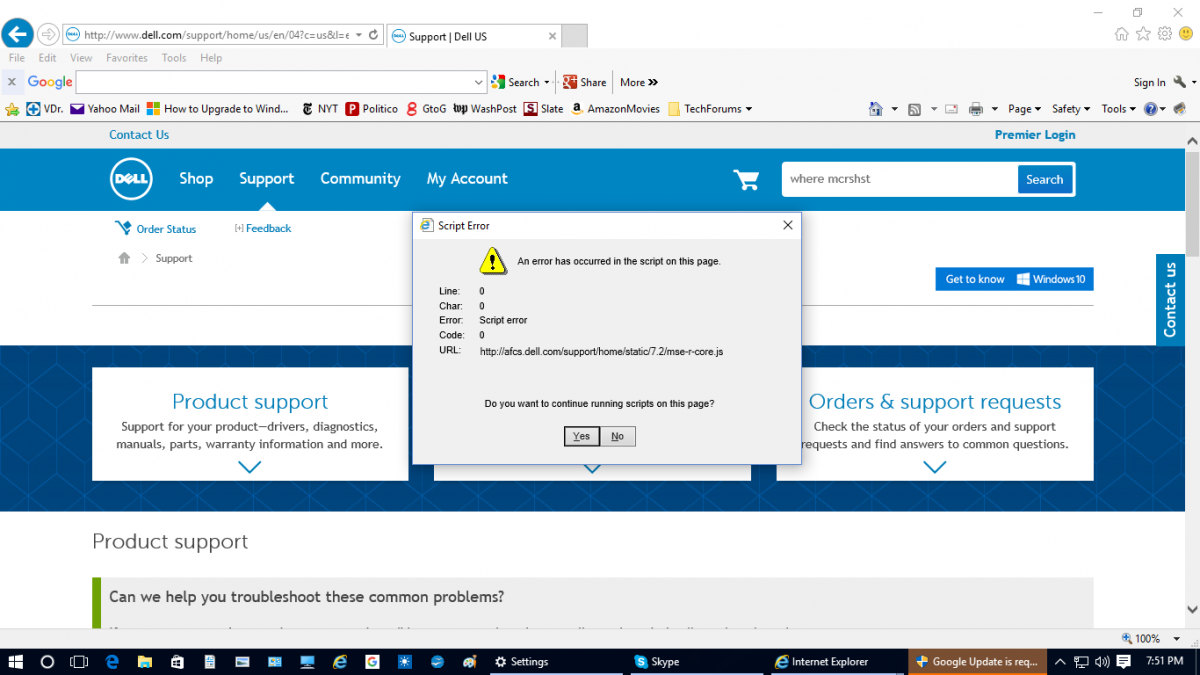Screen dimensions: 1200x675
Task: Click Yes in the Script Error dialog
Action: tap(582, 436)
